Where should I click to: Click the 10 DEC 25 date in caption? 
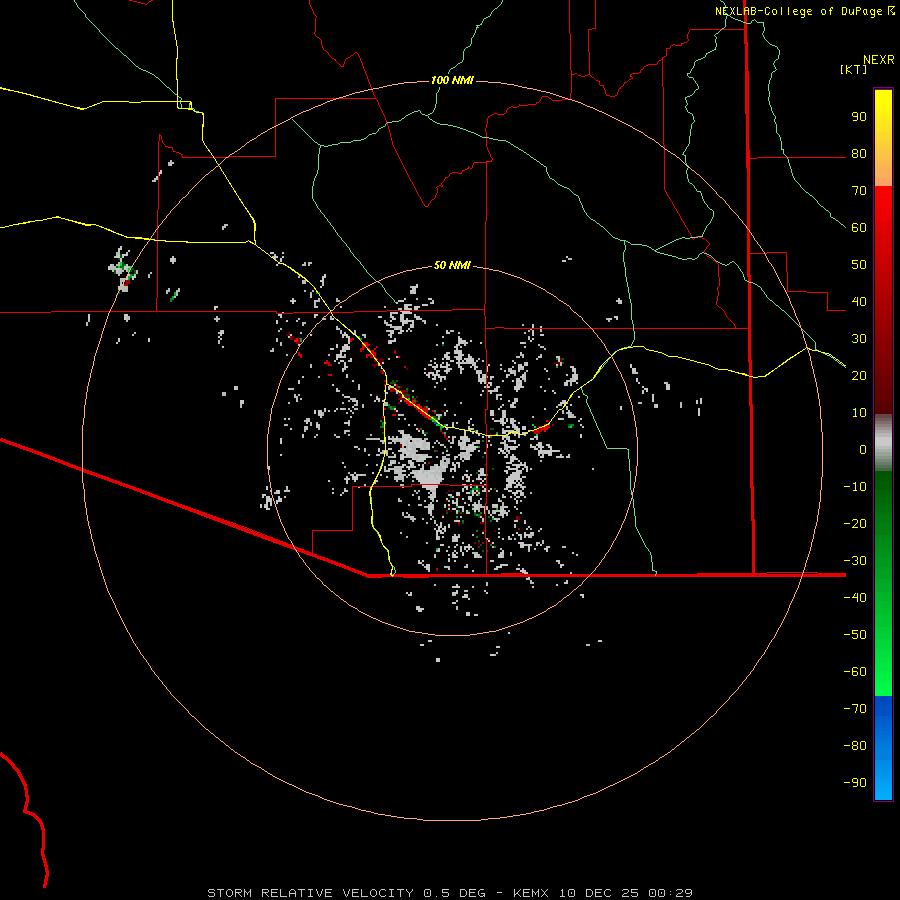coord(601,892)
